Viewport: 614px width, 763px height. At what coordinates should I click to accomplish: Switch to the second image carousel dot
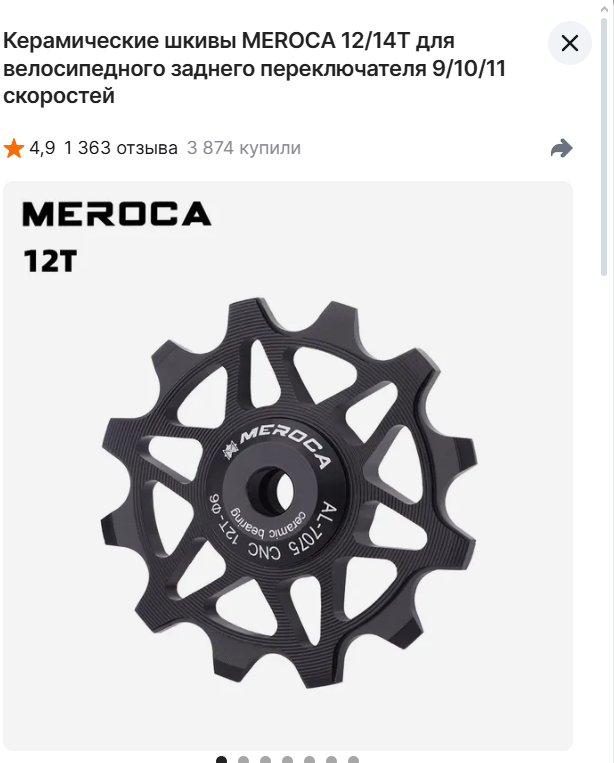tap(243, 760)
